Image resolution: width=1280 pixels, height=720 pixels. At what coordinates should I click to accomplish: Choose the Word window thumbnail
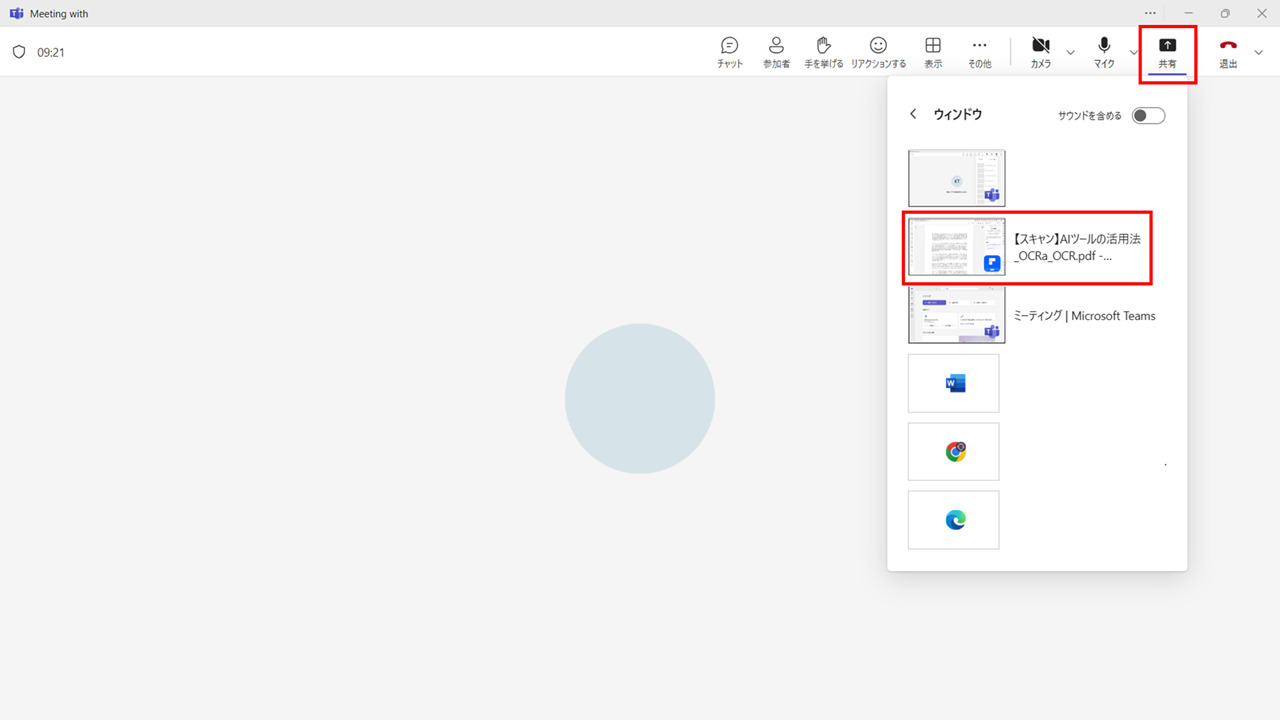click(953, 383)
